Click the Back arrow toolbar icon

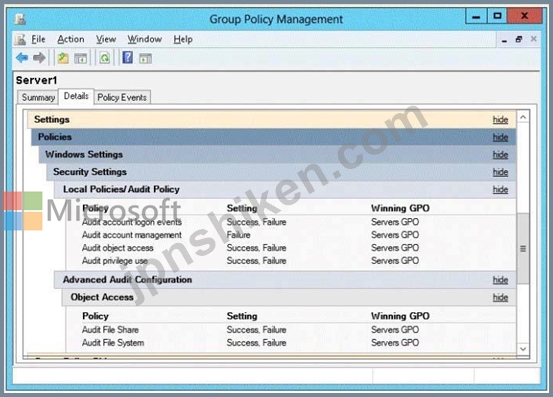(22, 57)
